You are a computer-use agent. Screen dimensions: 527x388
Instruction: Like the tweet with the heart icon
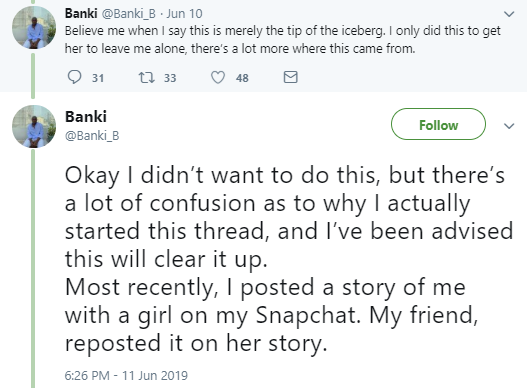[x=218, y=77]
